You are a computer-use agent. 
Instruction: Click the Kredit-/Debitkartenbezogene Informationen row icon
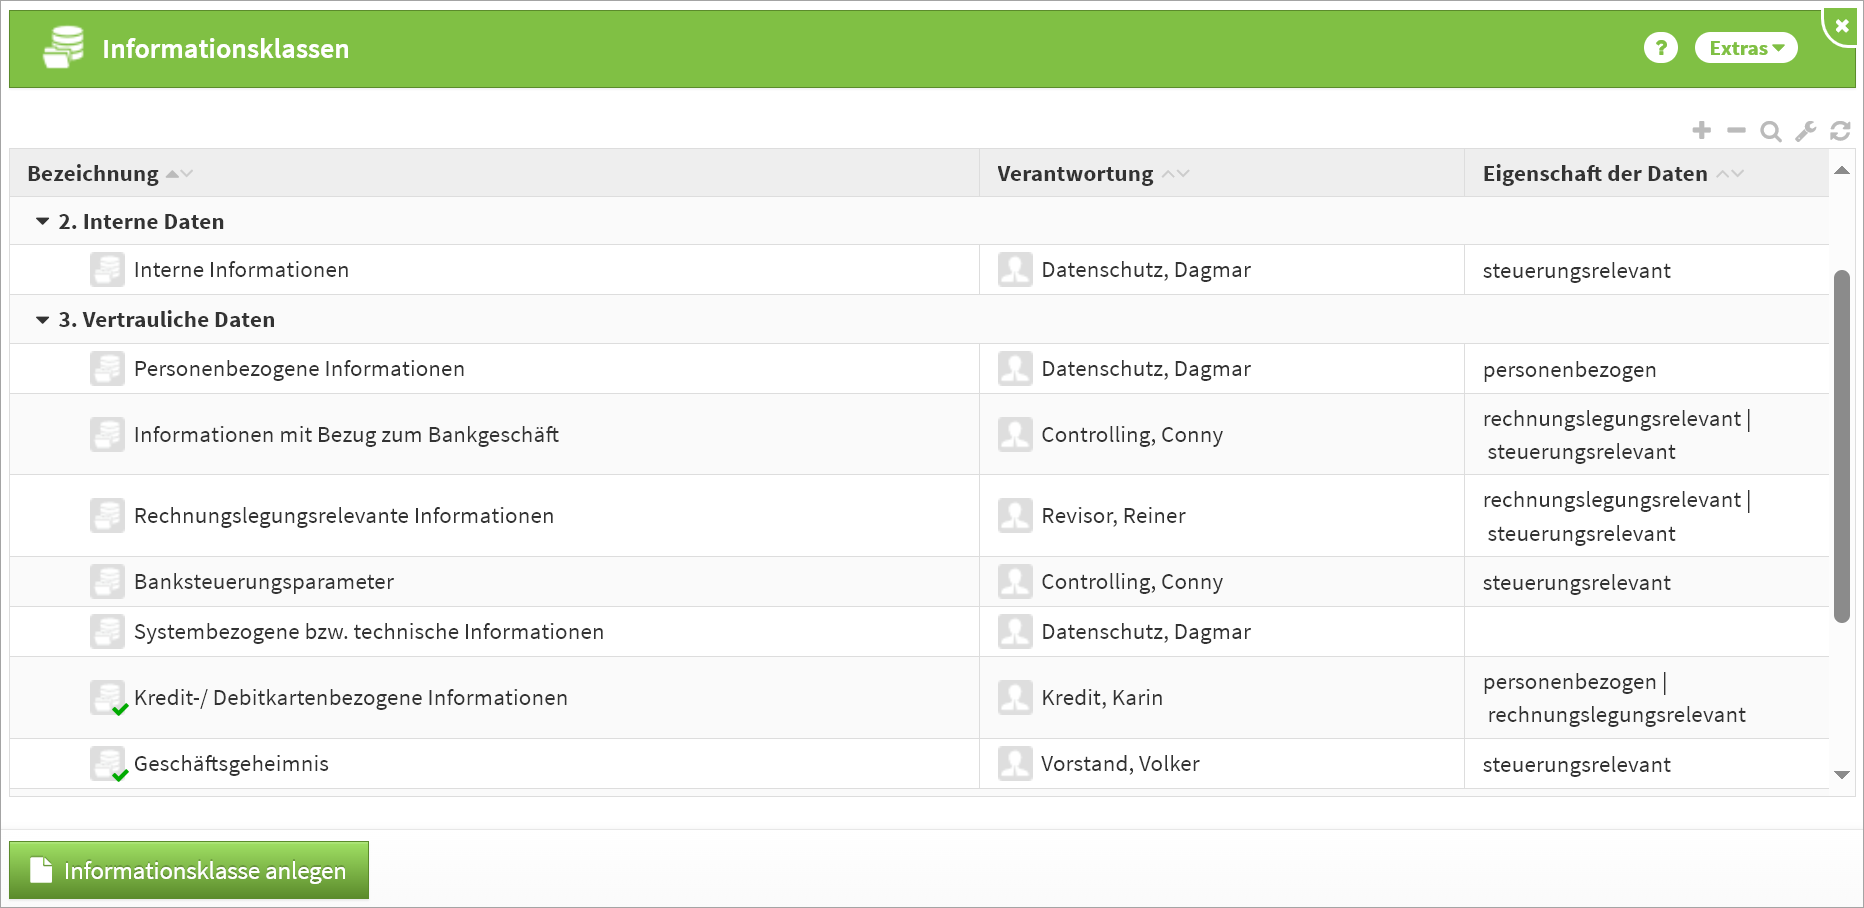point(108,698)
